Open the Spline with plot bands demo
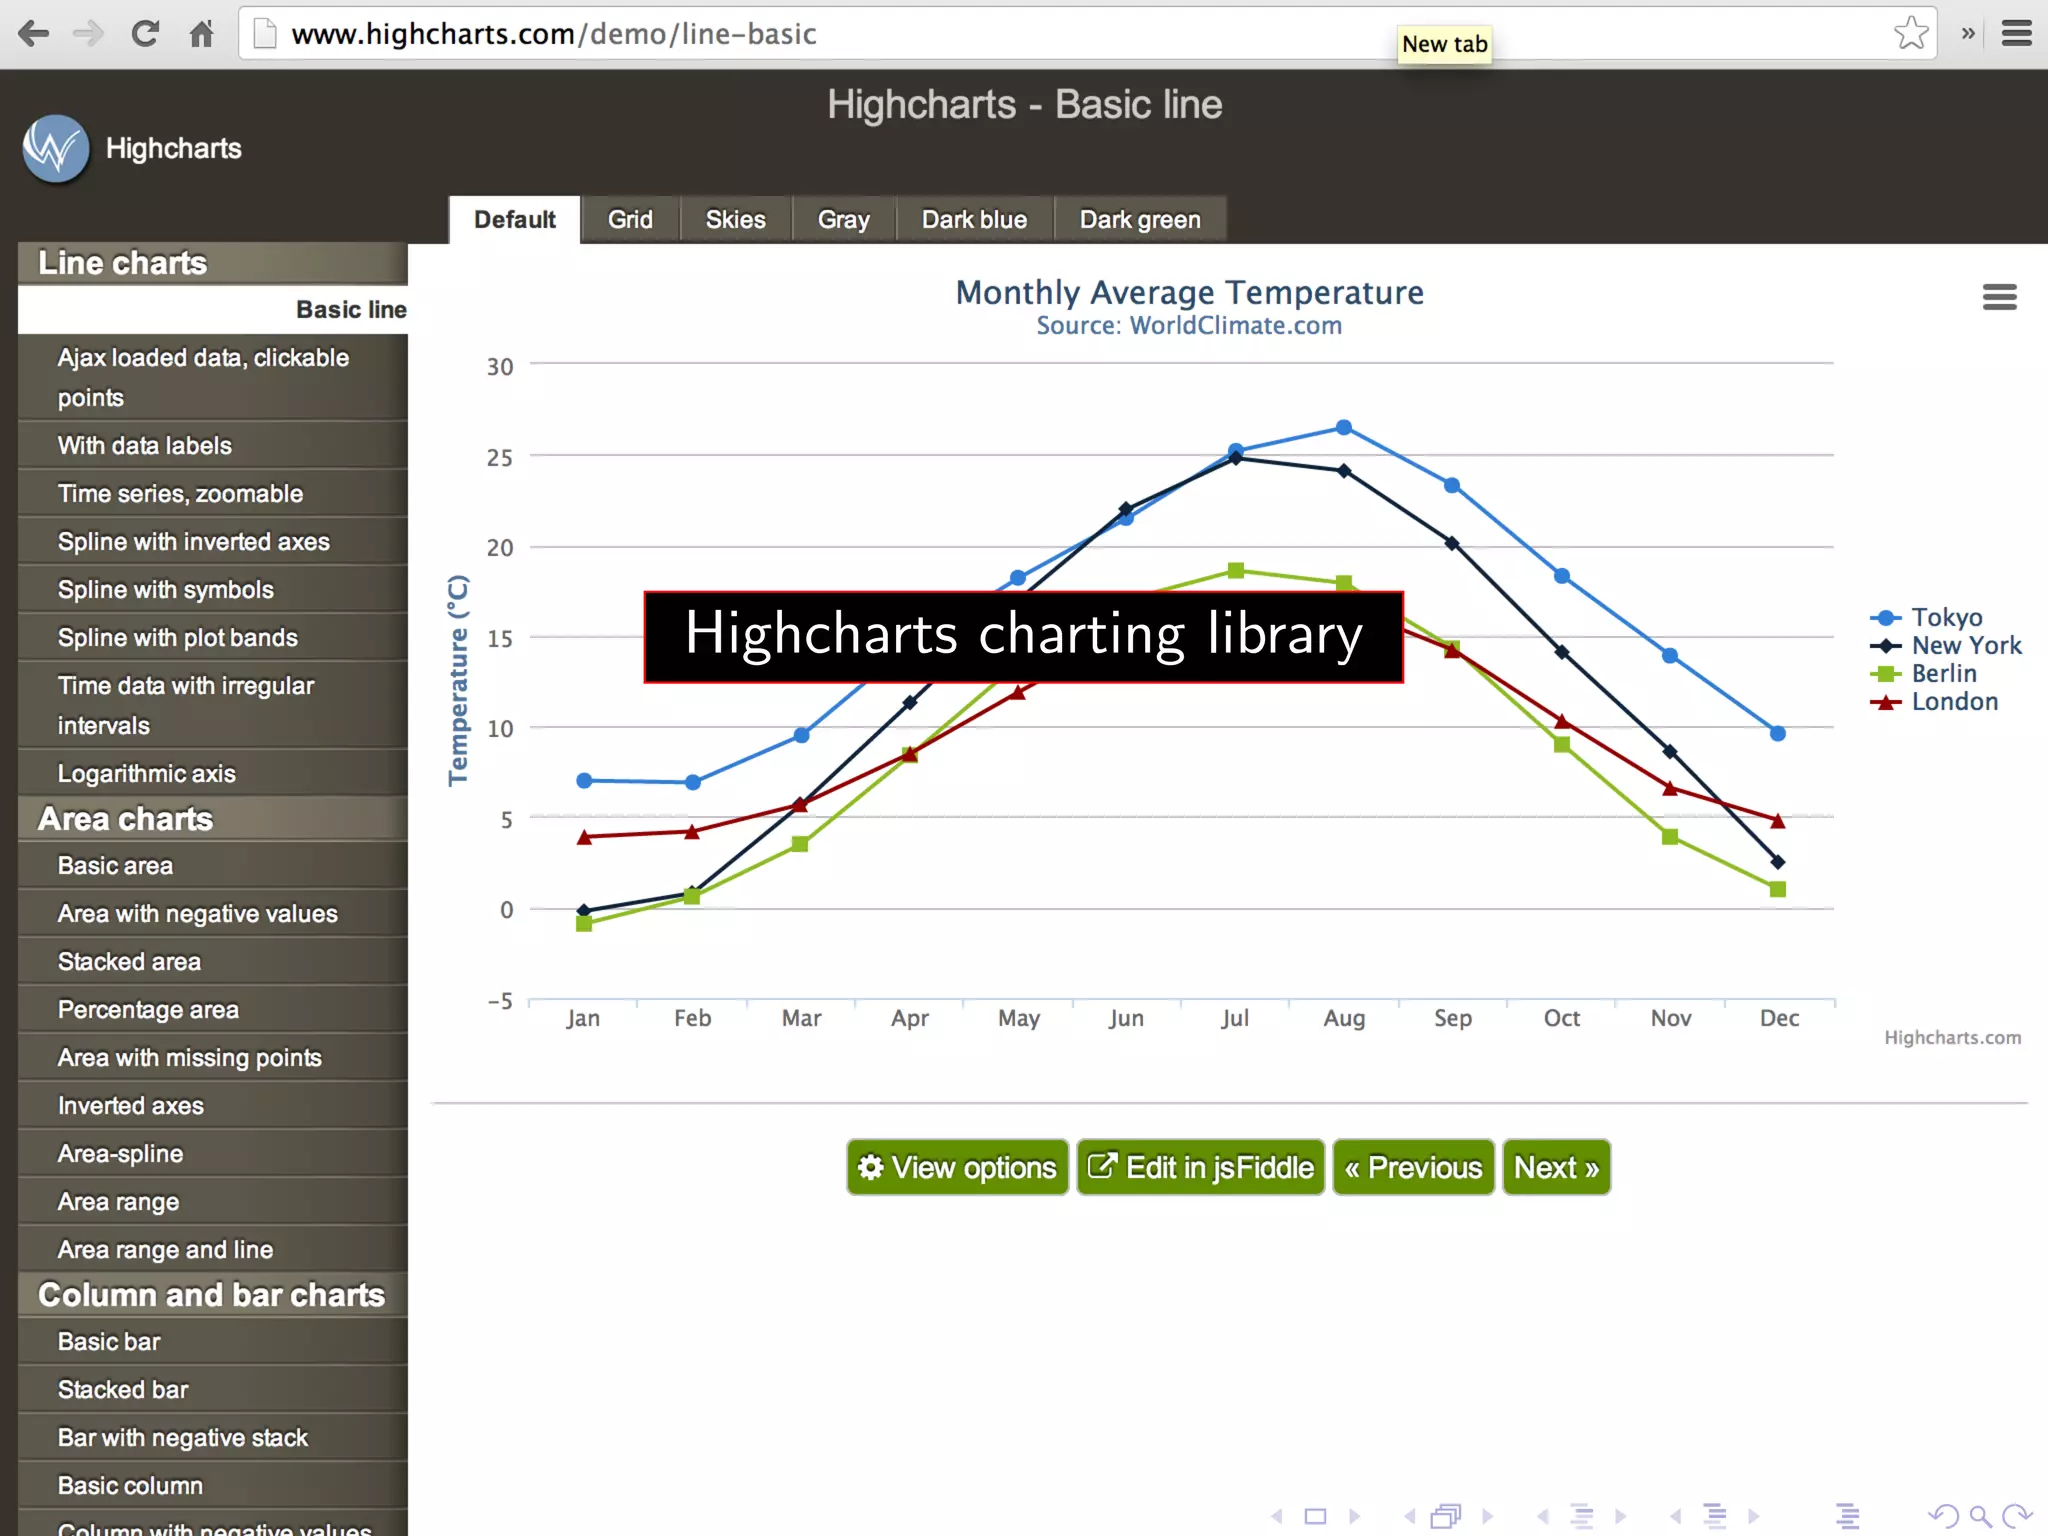 [x=213, y=638]
